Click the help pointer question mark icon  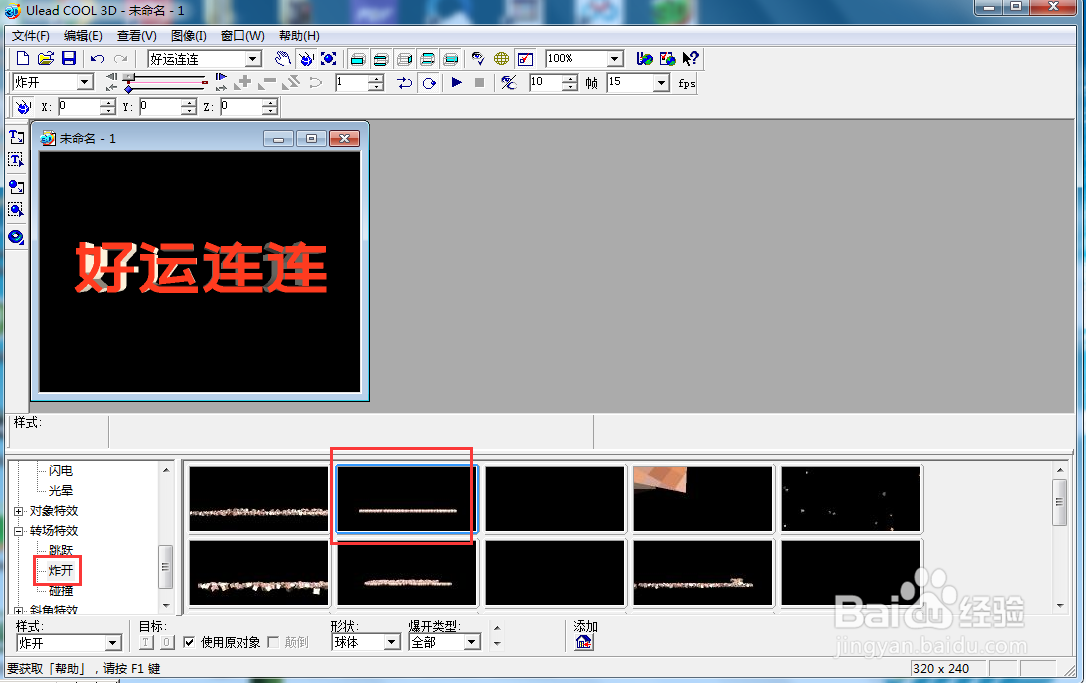(691, 59)
